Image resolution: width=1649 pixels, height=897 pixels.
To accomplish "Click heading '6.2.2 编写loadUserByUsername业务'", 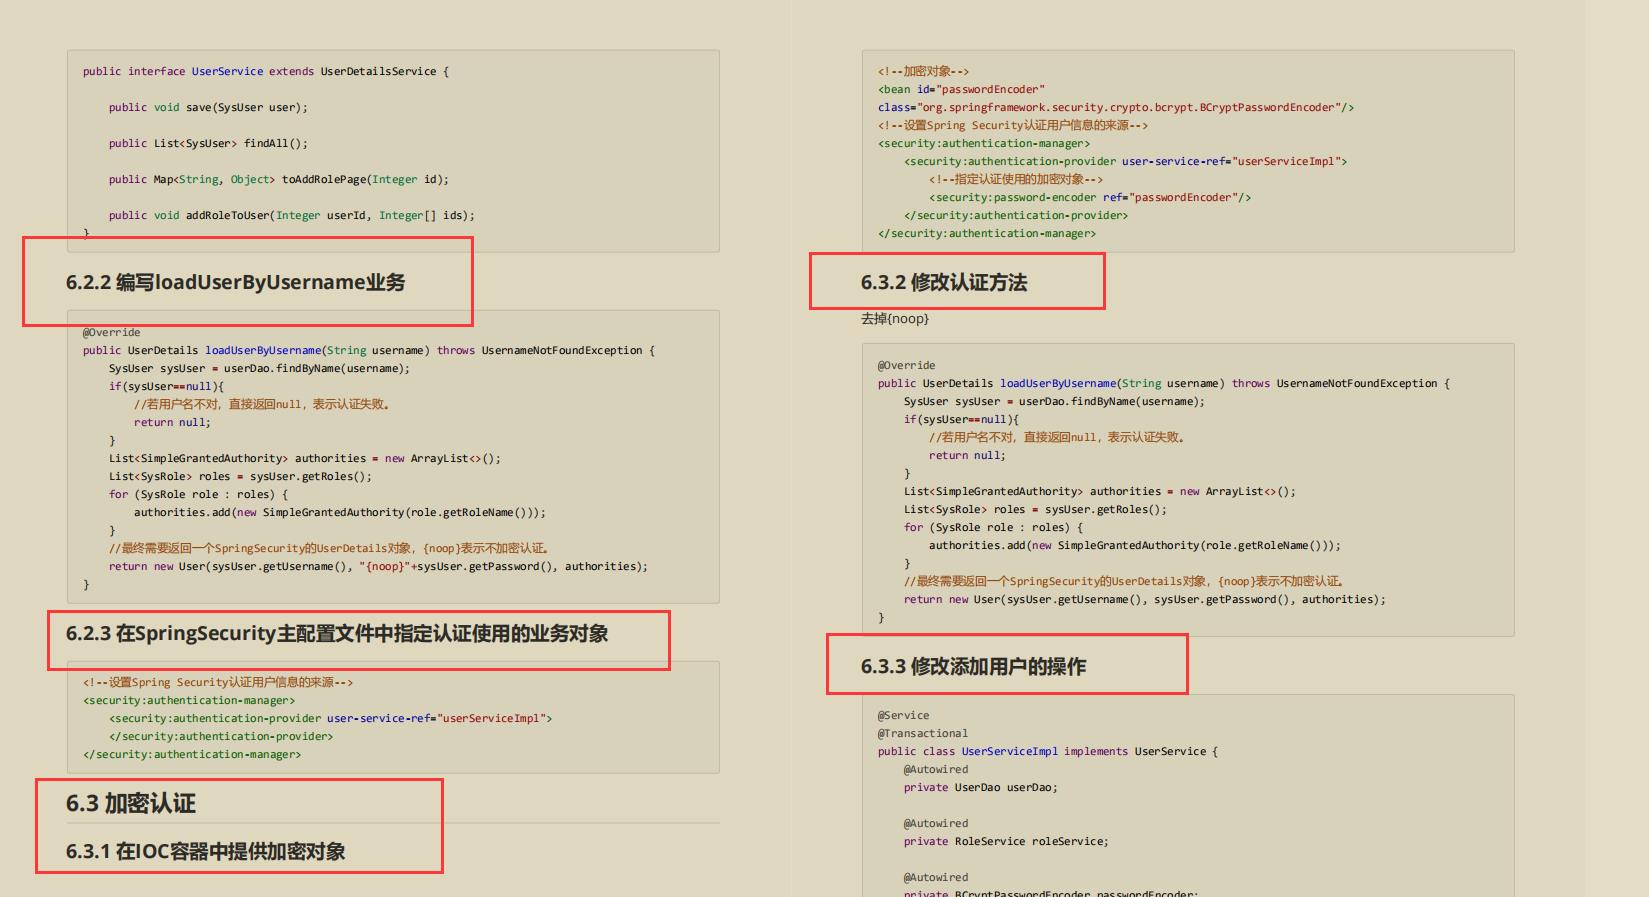I will tap(235, 282).
